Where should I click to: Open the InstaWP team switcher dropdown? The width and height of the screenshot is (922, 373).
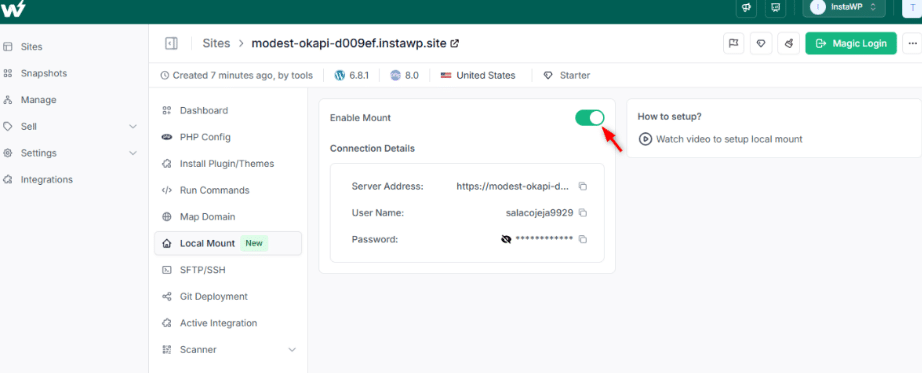pyautogui.click(x=844, y=7)
